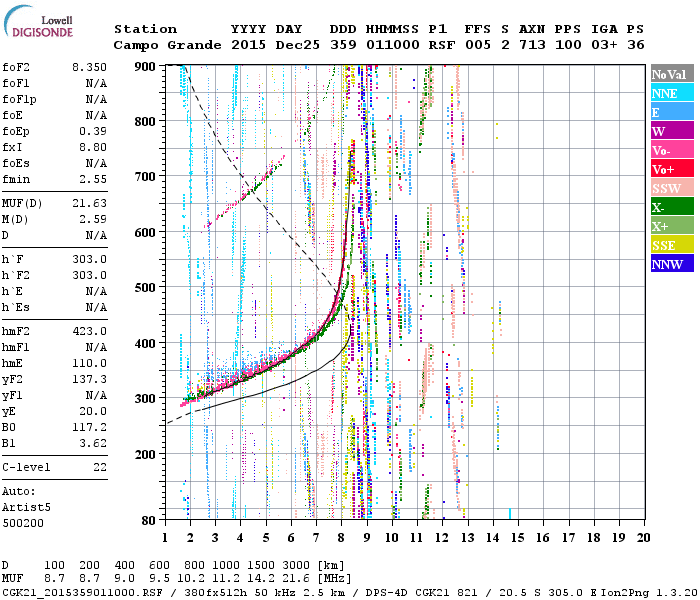Click the fmin value 2.55

click(93, 179)
